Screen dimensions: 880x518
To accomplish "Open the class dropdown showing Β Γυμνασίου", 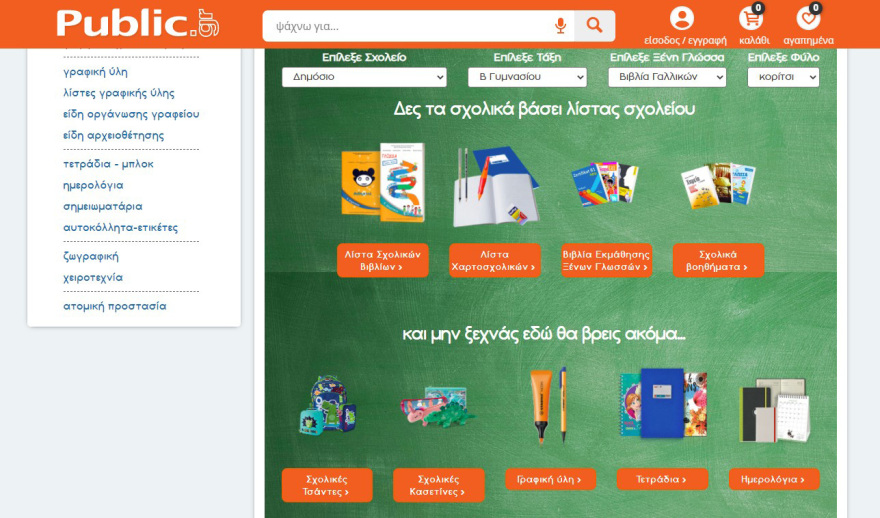I will tap(527, 77).
